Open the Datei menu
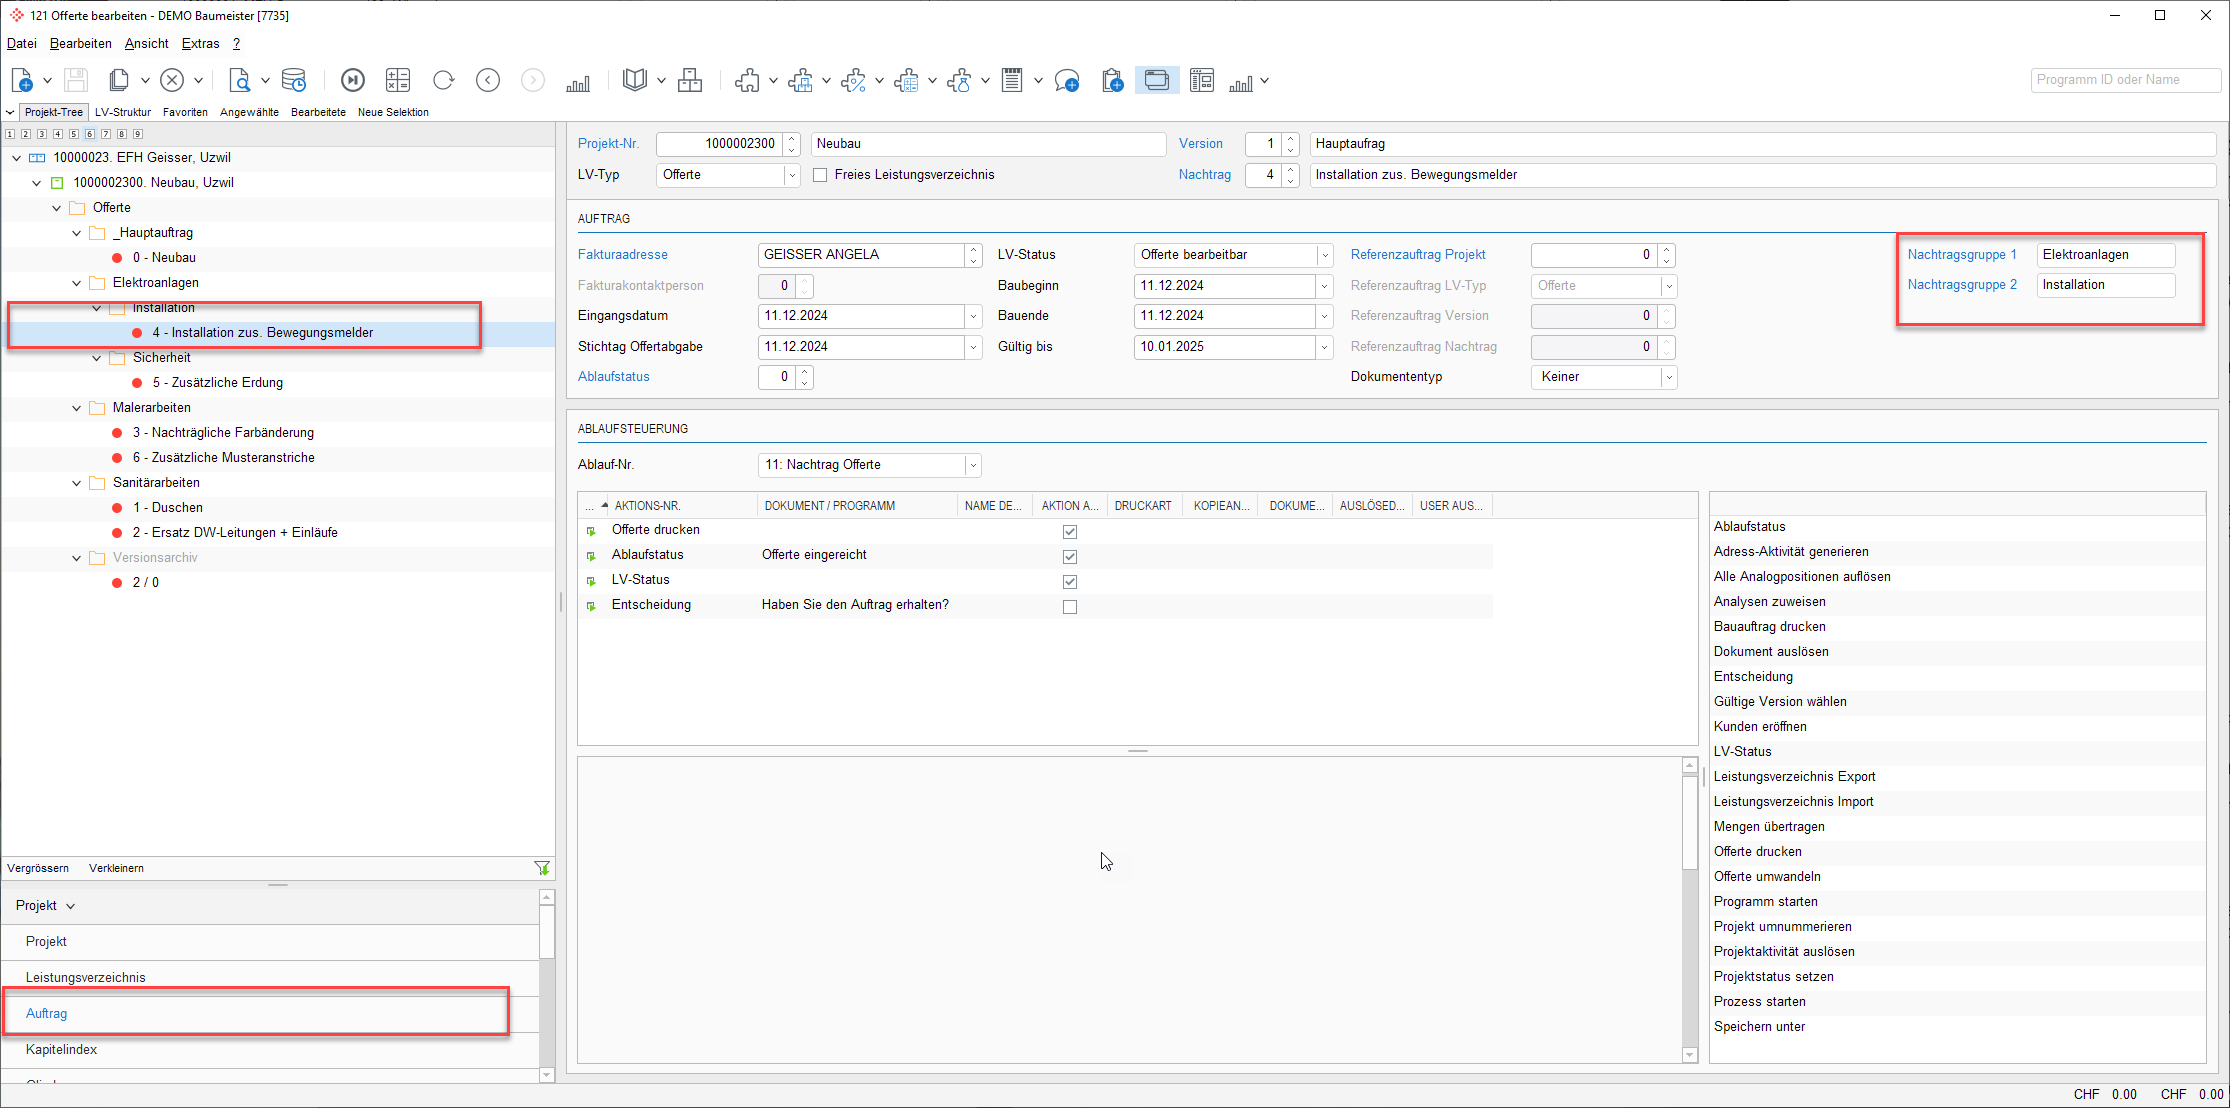The image size is (2230, 1108). (22, 44)
